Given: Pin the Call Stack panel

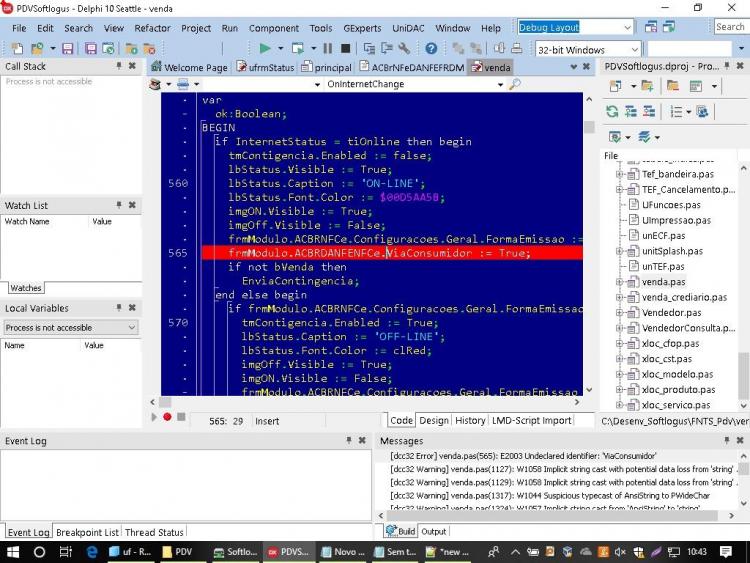Looking at the screenshot, I should [x=119, y=66].
